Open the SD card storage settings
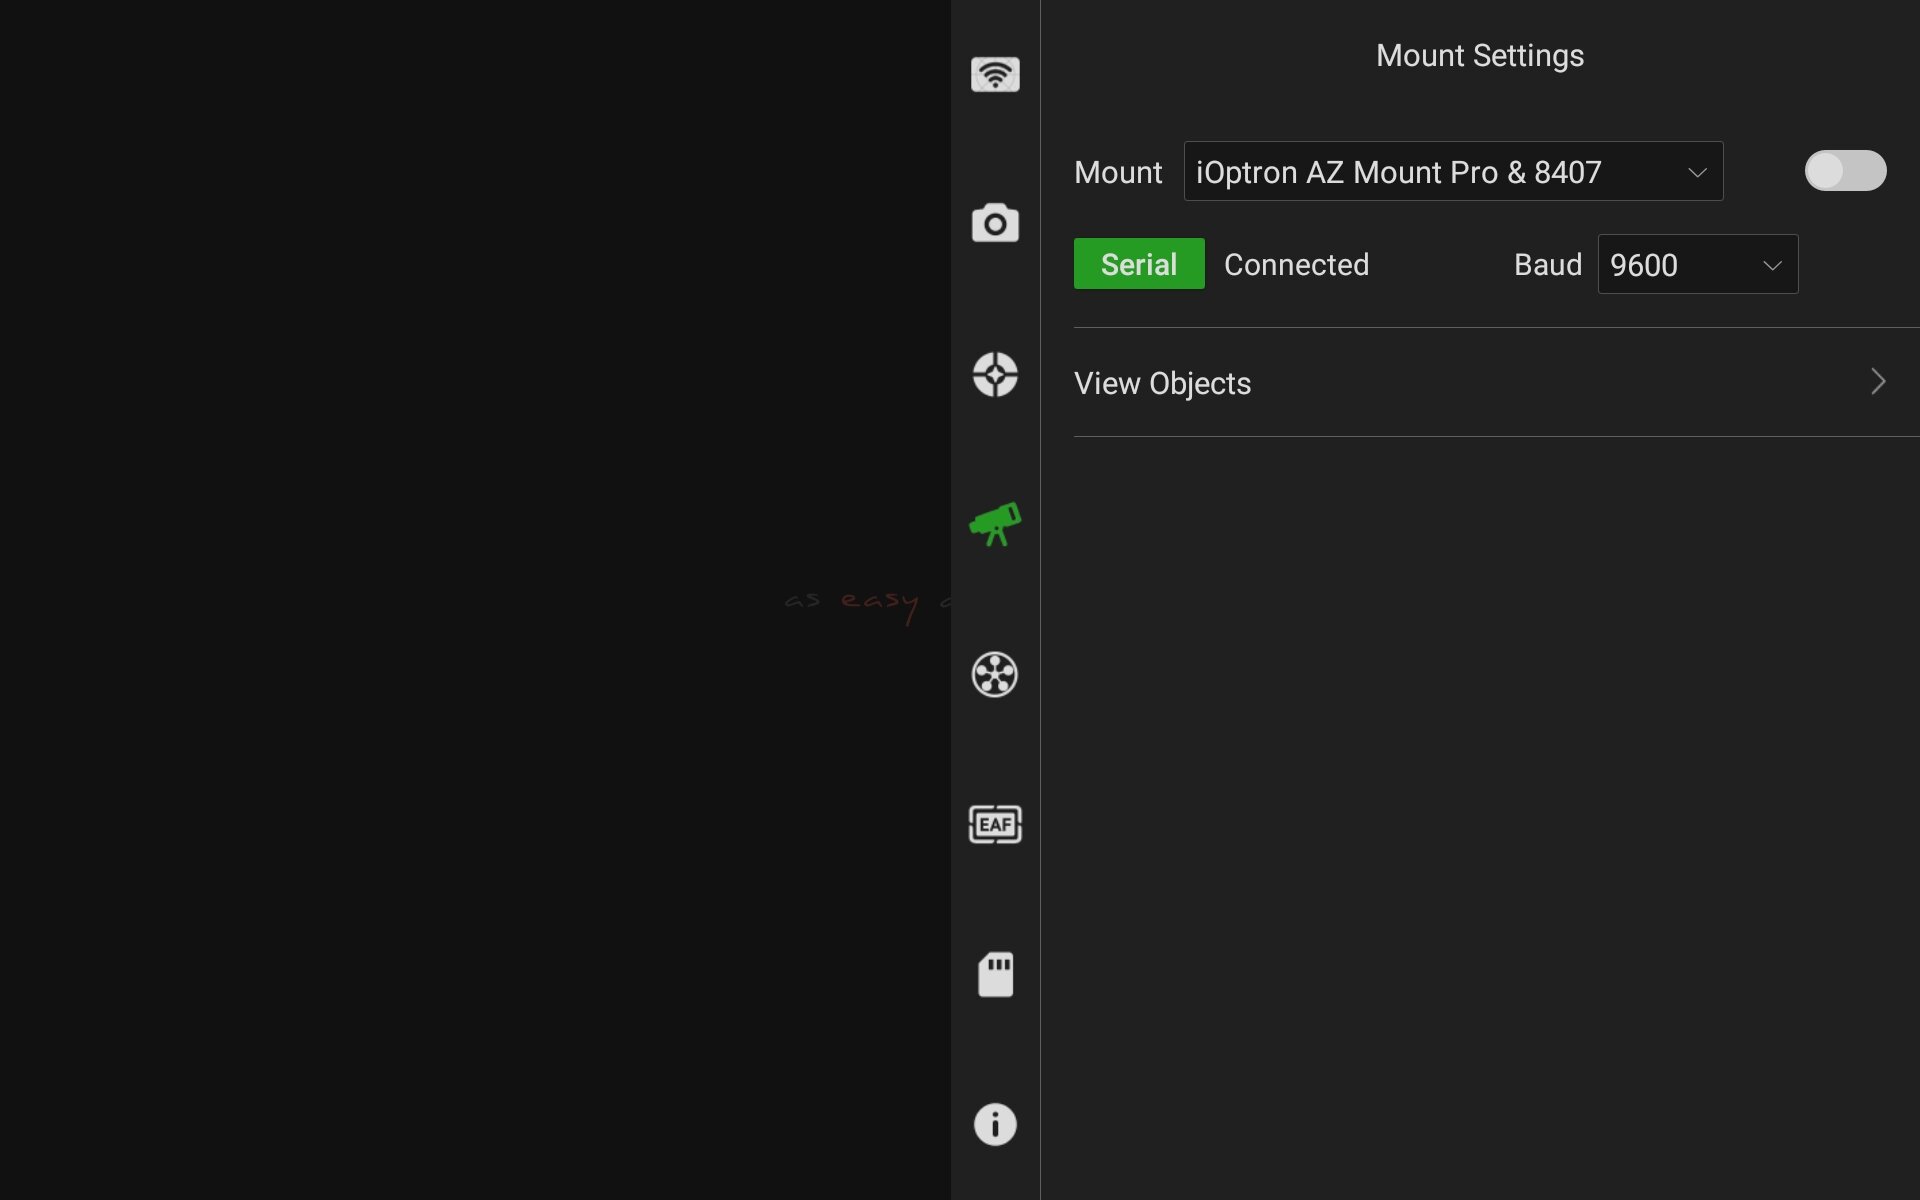Screen dimensions: 1920x1200 pos(995,975)
